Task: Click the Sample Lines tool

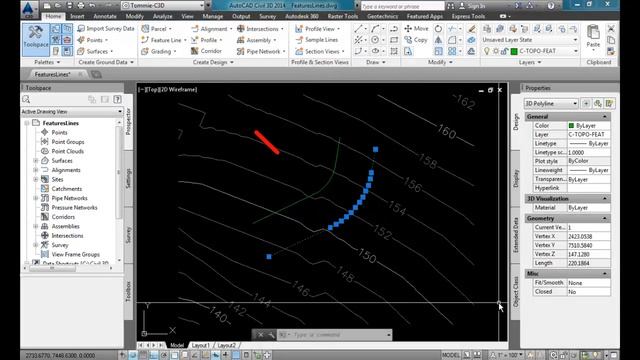Action: [x=317, y=40]
